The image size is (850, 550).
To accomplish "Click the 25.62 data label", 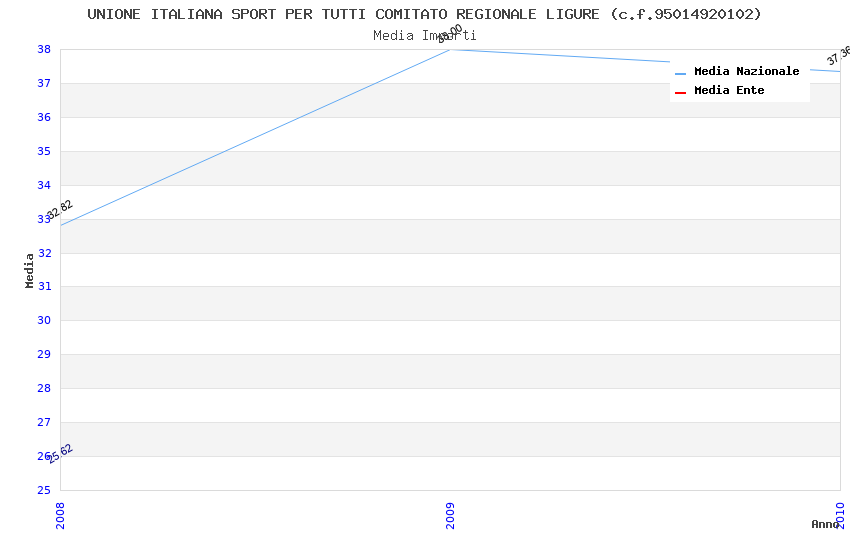I will (x=60, y=454).
